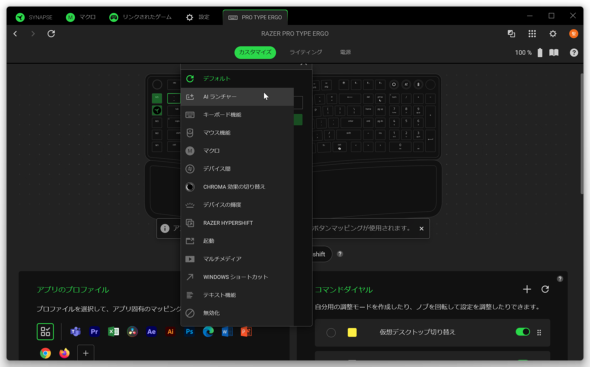Open キーボード機能 in the mapping menu

point(237,115)
